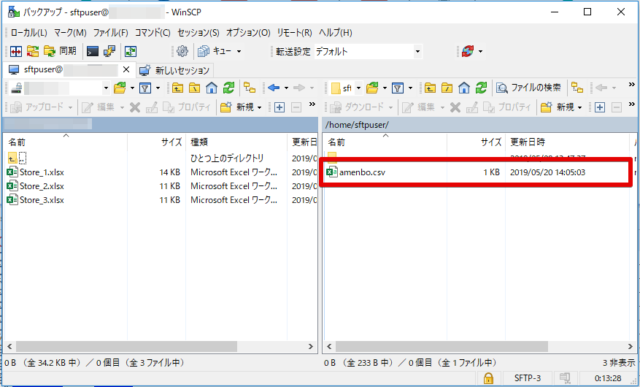Viewport: 640px width, 387px height.
Task: Open the terminal console icon
Action: tap(93, 51)
